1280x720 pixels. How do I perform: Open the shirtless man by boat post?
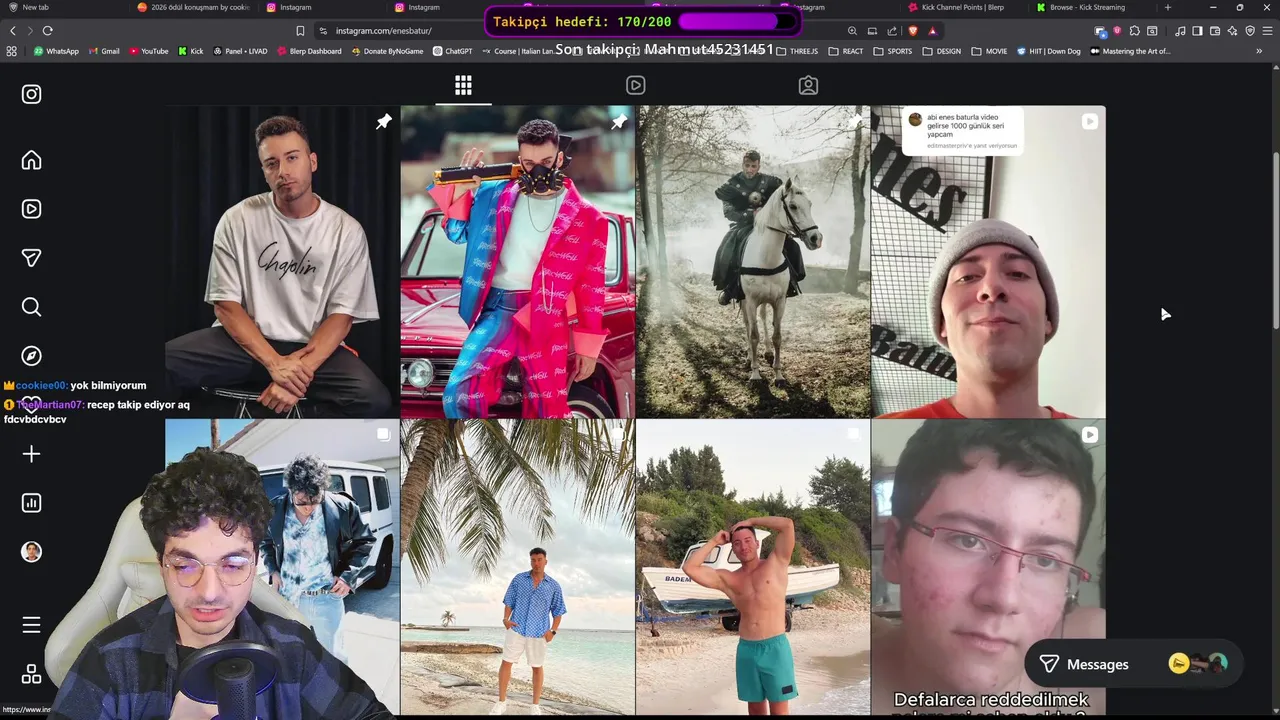point(753,567)
